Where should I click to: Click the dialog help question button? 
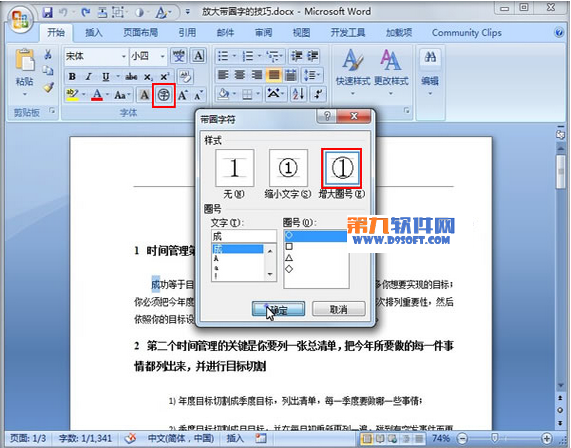click(327, 116)
